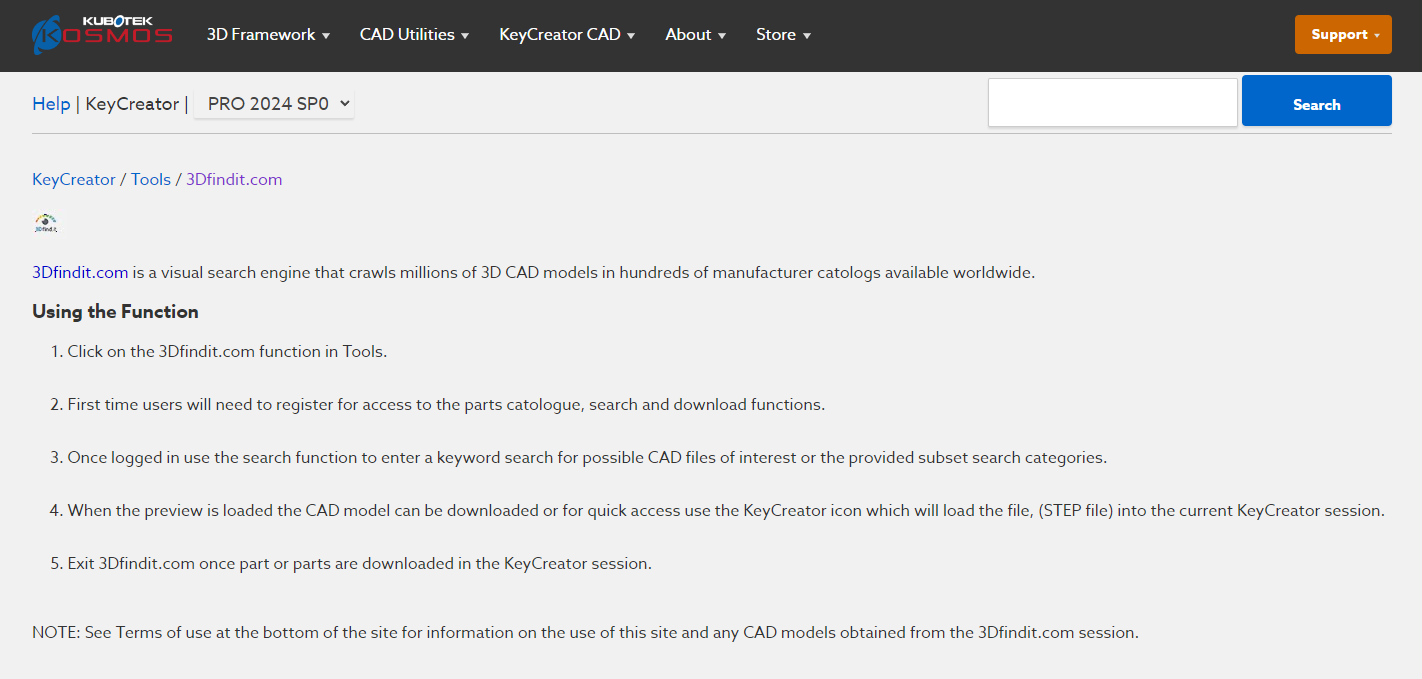Go to Tools breadcrumb link
This screenshot has width=1422, height=679.
coord(151,180)
